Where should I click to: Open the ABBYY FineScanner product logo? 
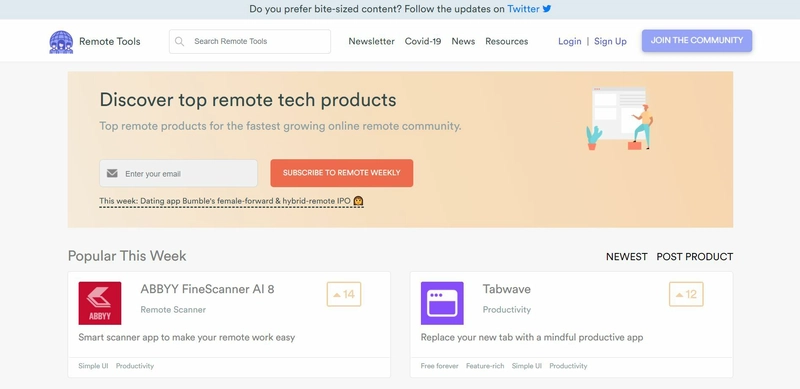click(100, 303)
